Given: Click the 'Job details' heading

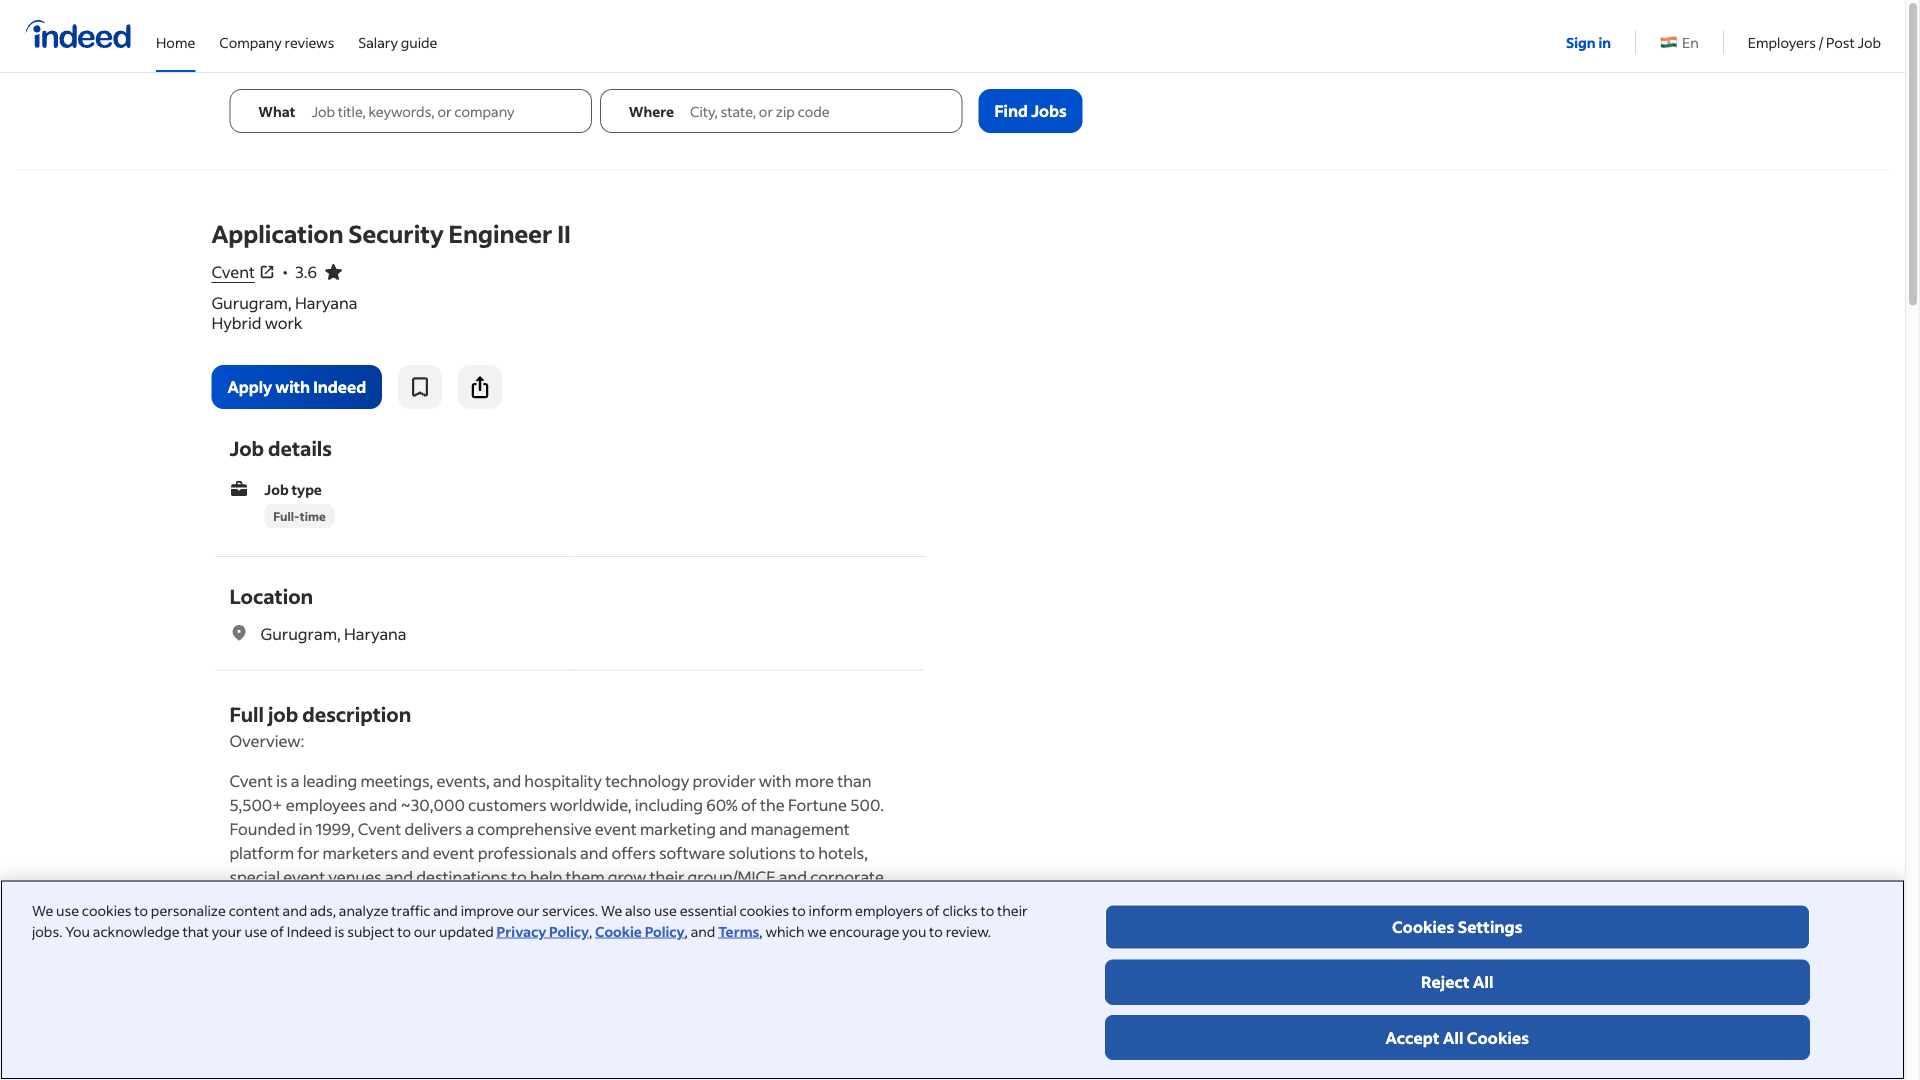Looking at the screenshot, I should (280, 449).
